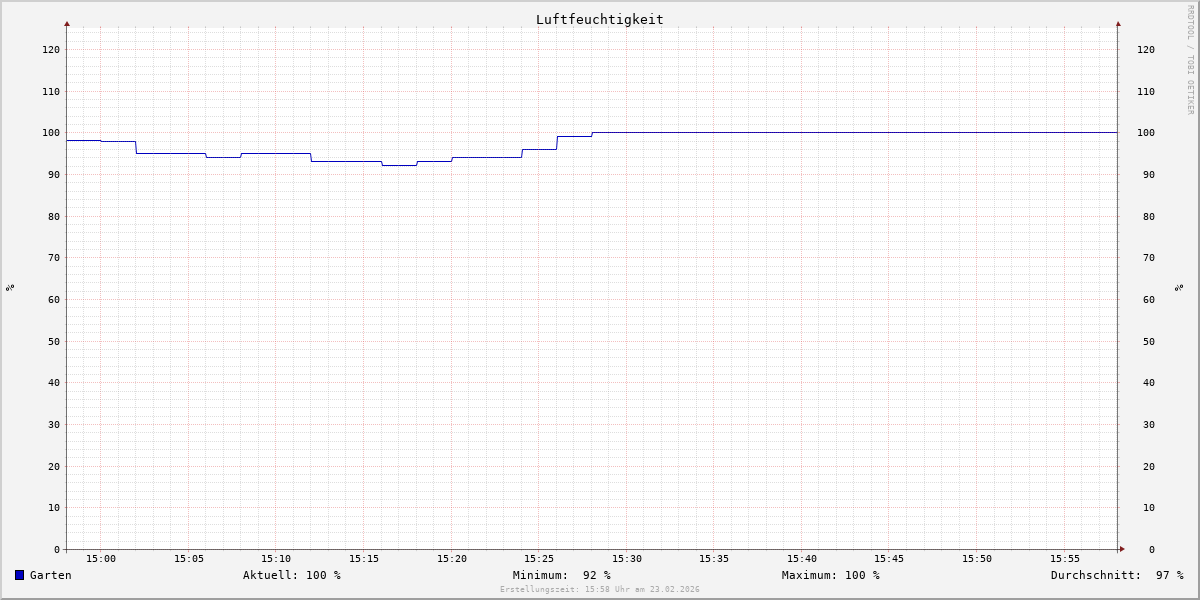Click the % unit label on the right axis
This screenshot has width=1200, height=600.
coord(1180,288)
